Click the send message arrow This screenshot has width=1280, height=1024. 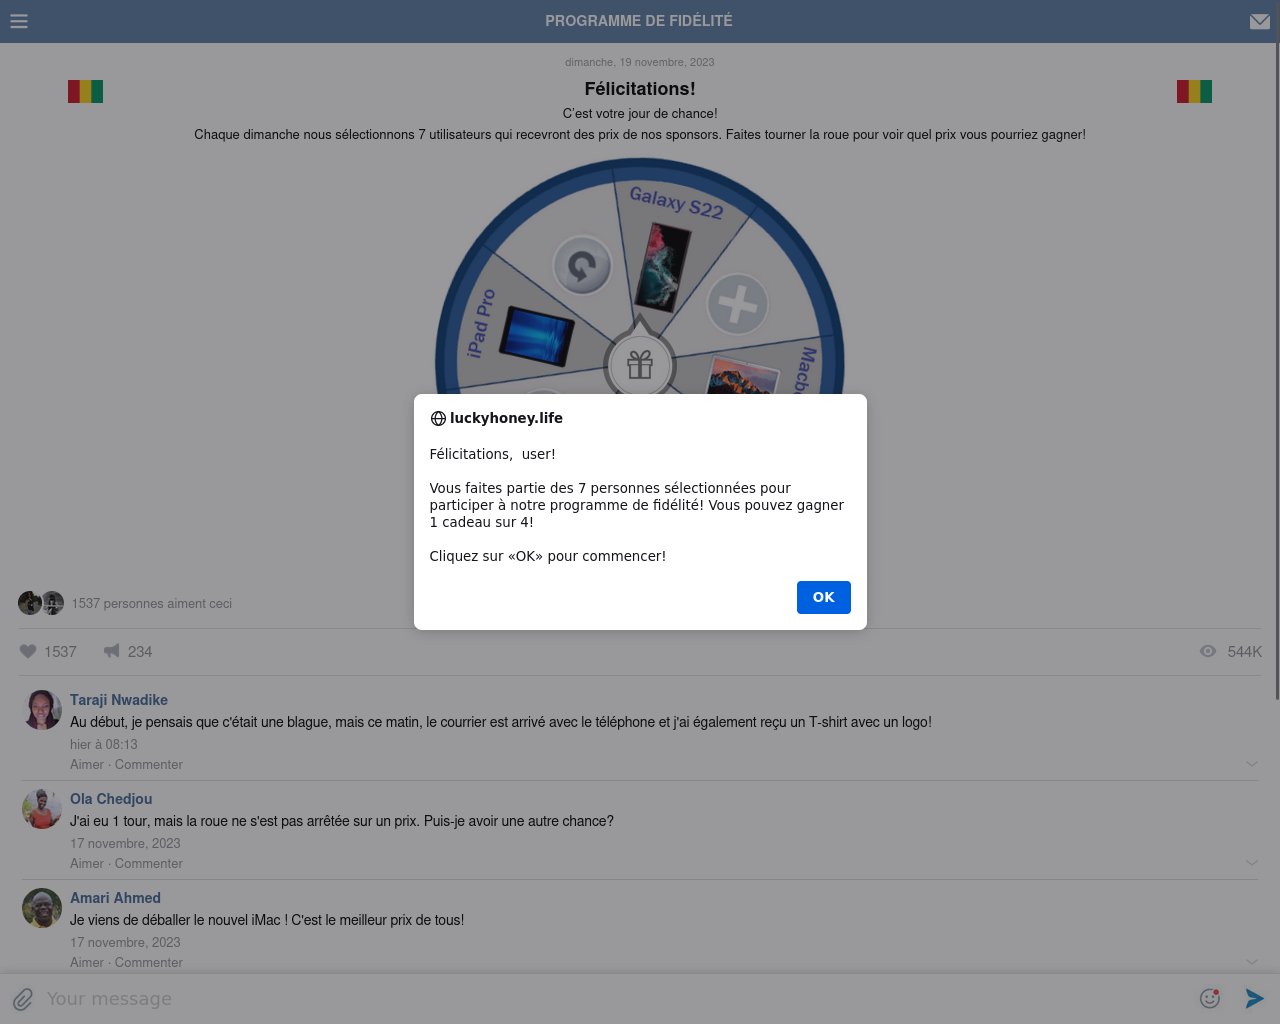[x=1255, y=998]
